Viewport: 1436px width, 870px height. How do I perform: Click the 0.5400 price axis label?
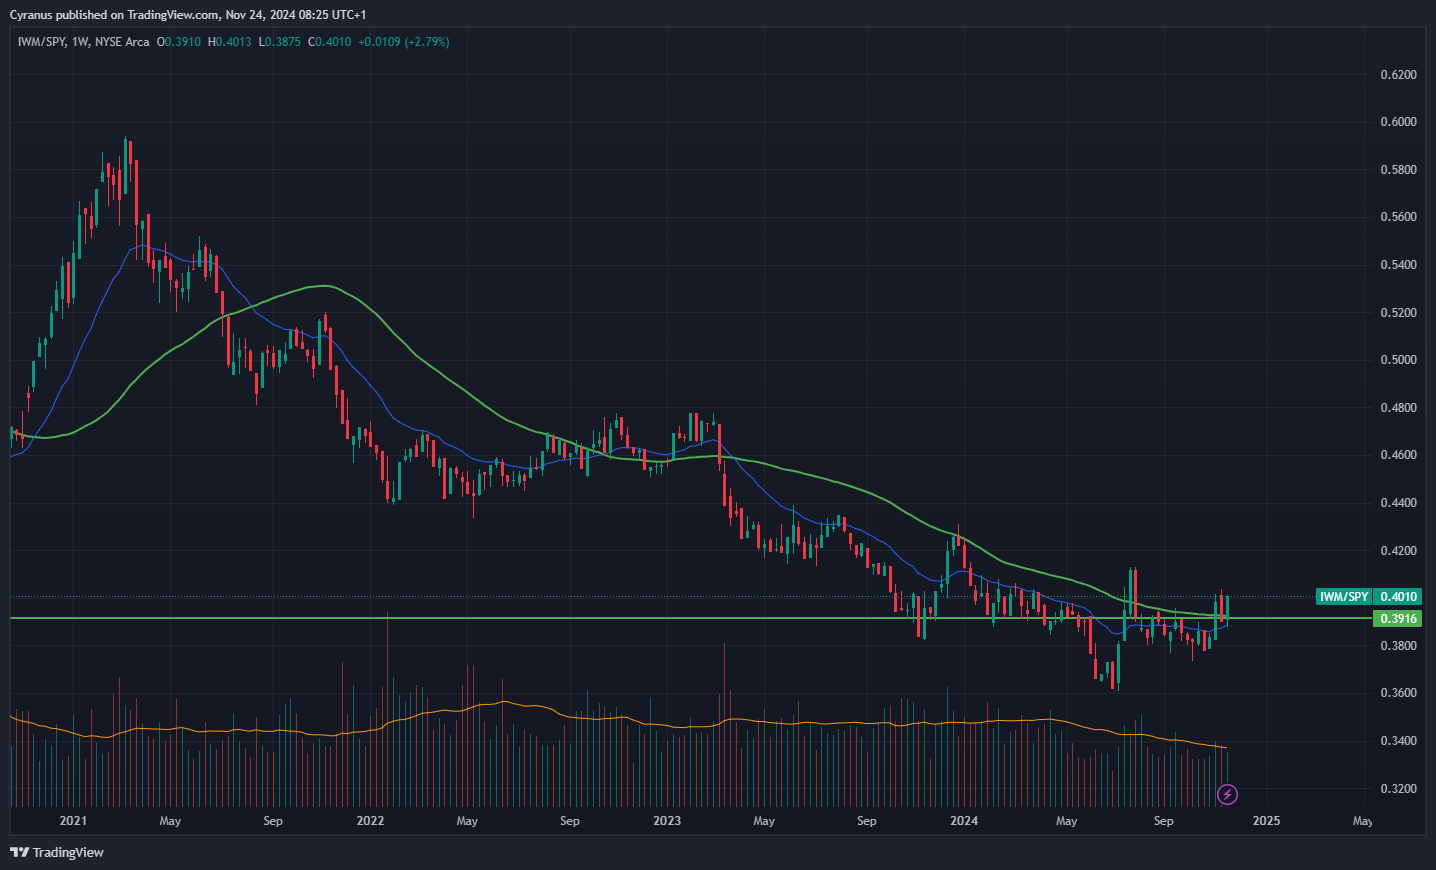tap(1398, 265)
